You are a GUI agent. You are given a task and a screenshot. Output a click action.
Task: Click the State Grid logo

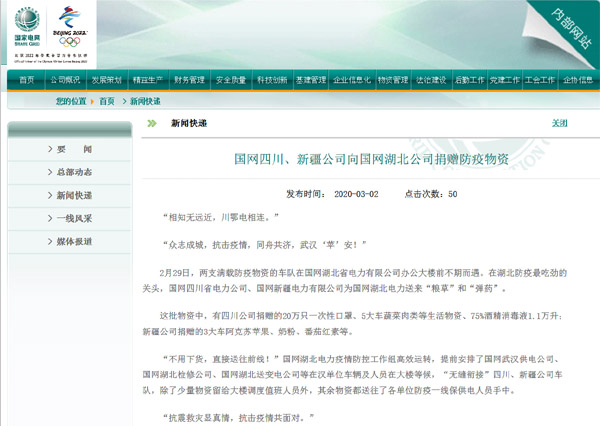pos(27,27)
